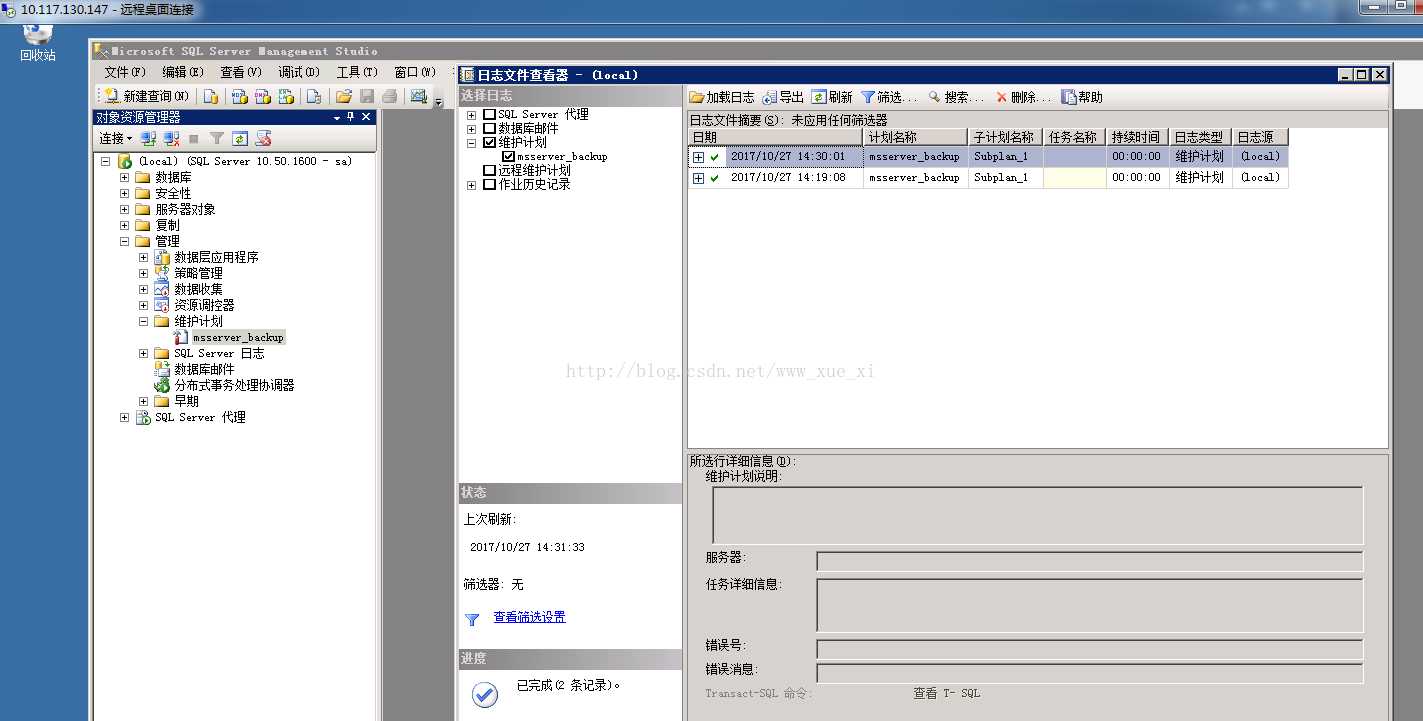Export the log using 导出

click(x=783, y=97)
